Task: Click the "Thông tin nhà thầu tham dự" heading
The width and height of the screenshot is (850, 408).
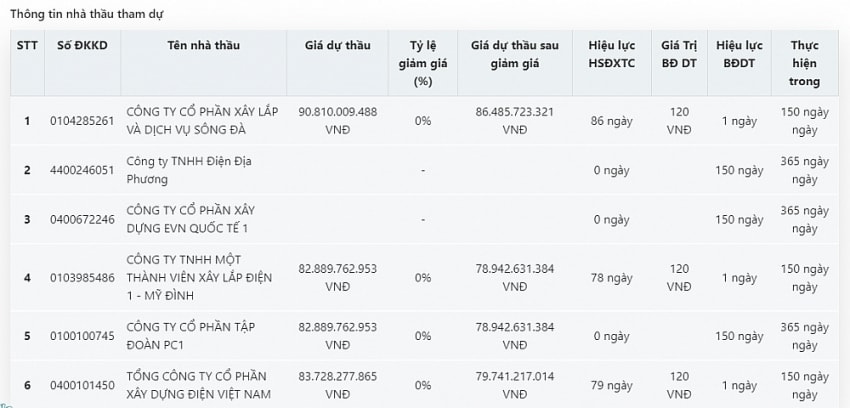Action: pos(87,15)
